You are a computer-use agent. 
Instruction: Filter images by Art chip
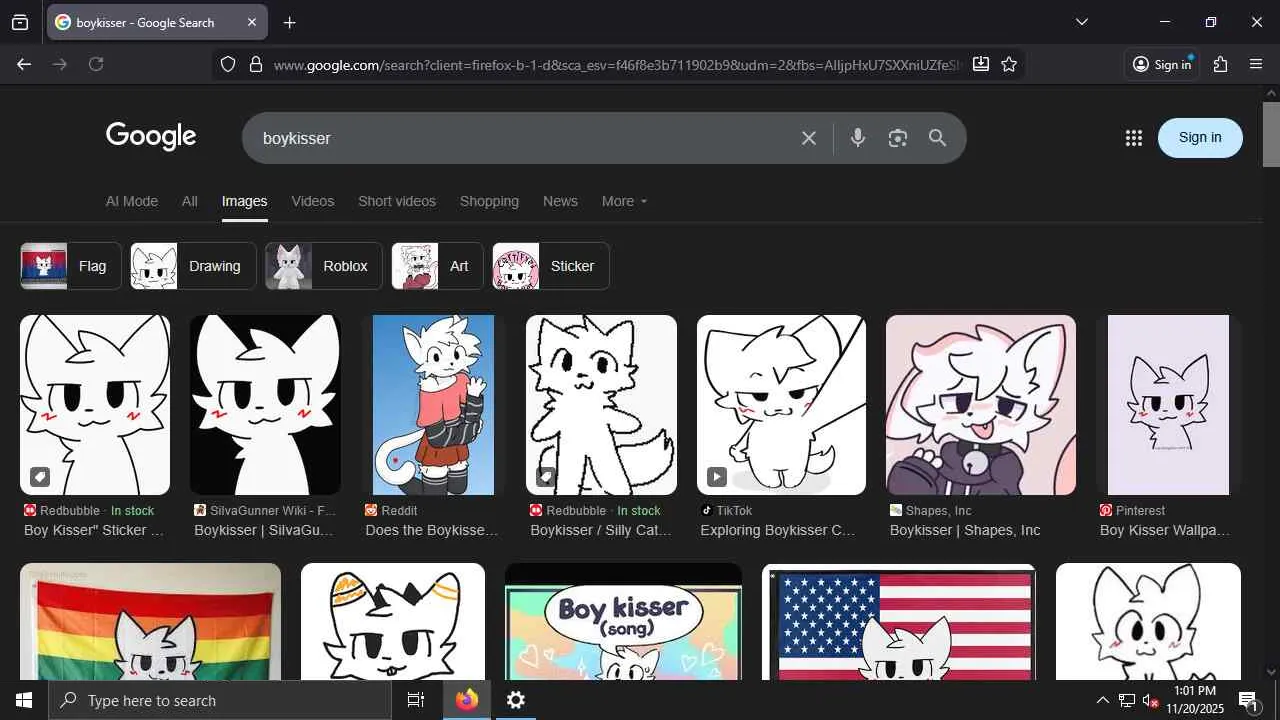(x=437, y=266)
